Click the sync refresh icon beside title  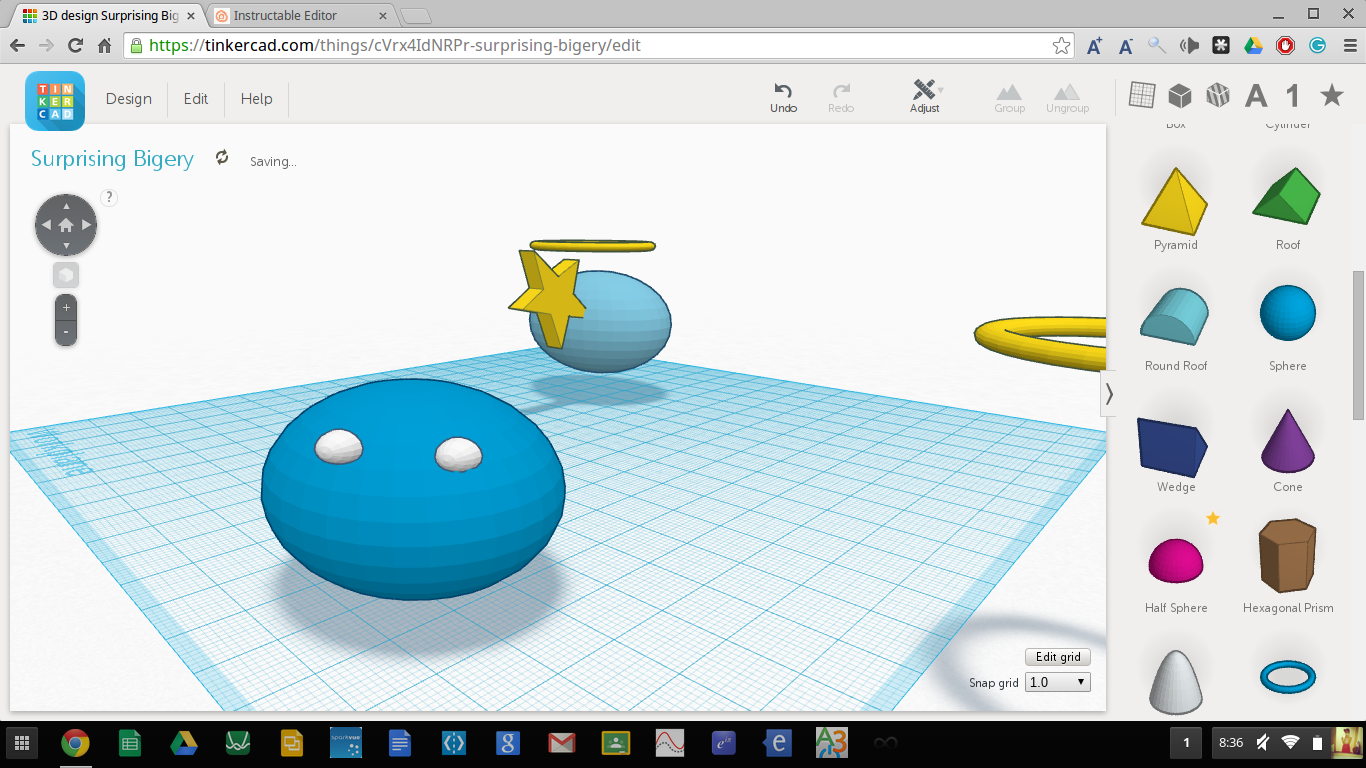222,158
